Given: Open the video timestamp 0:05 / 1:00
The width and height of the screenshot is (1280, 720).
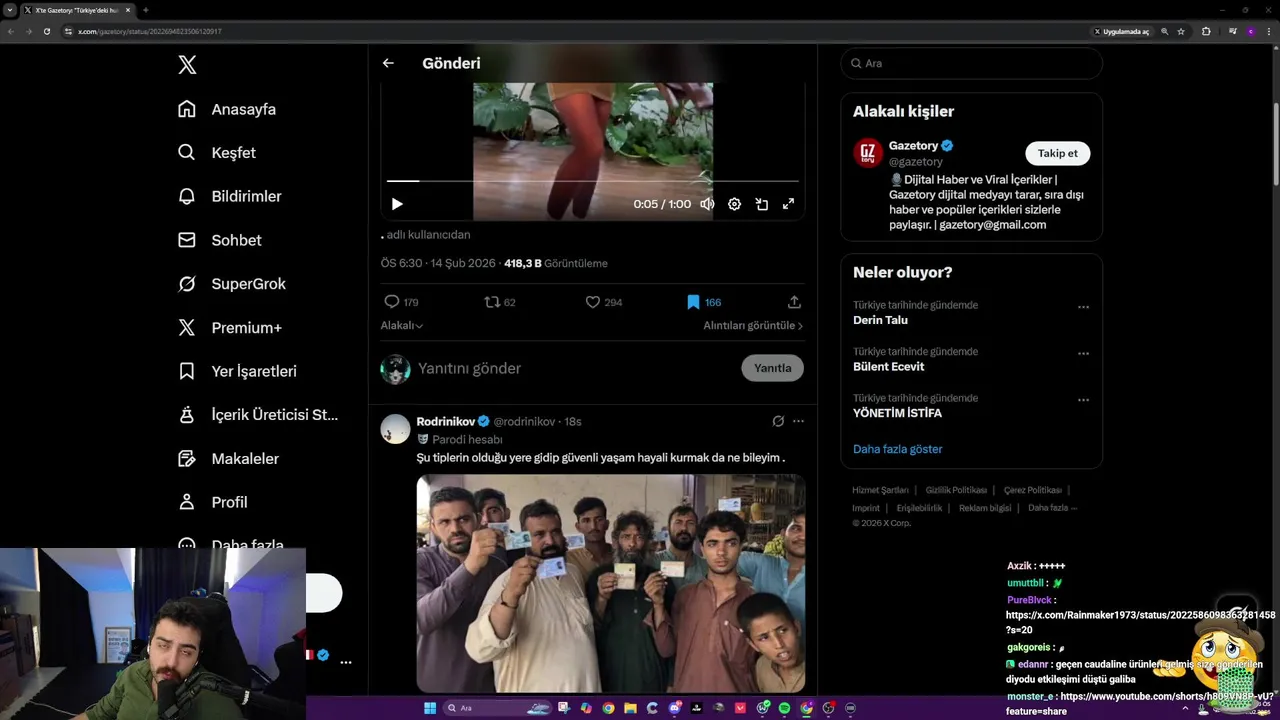Looking at the screenshot, I should [662, 204].
